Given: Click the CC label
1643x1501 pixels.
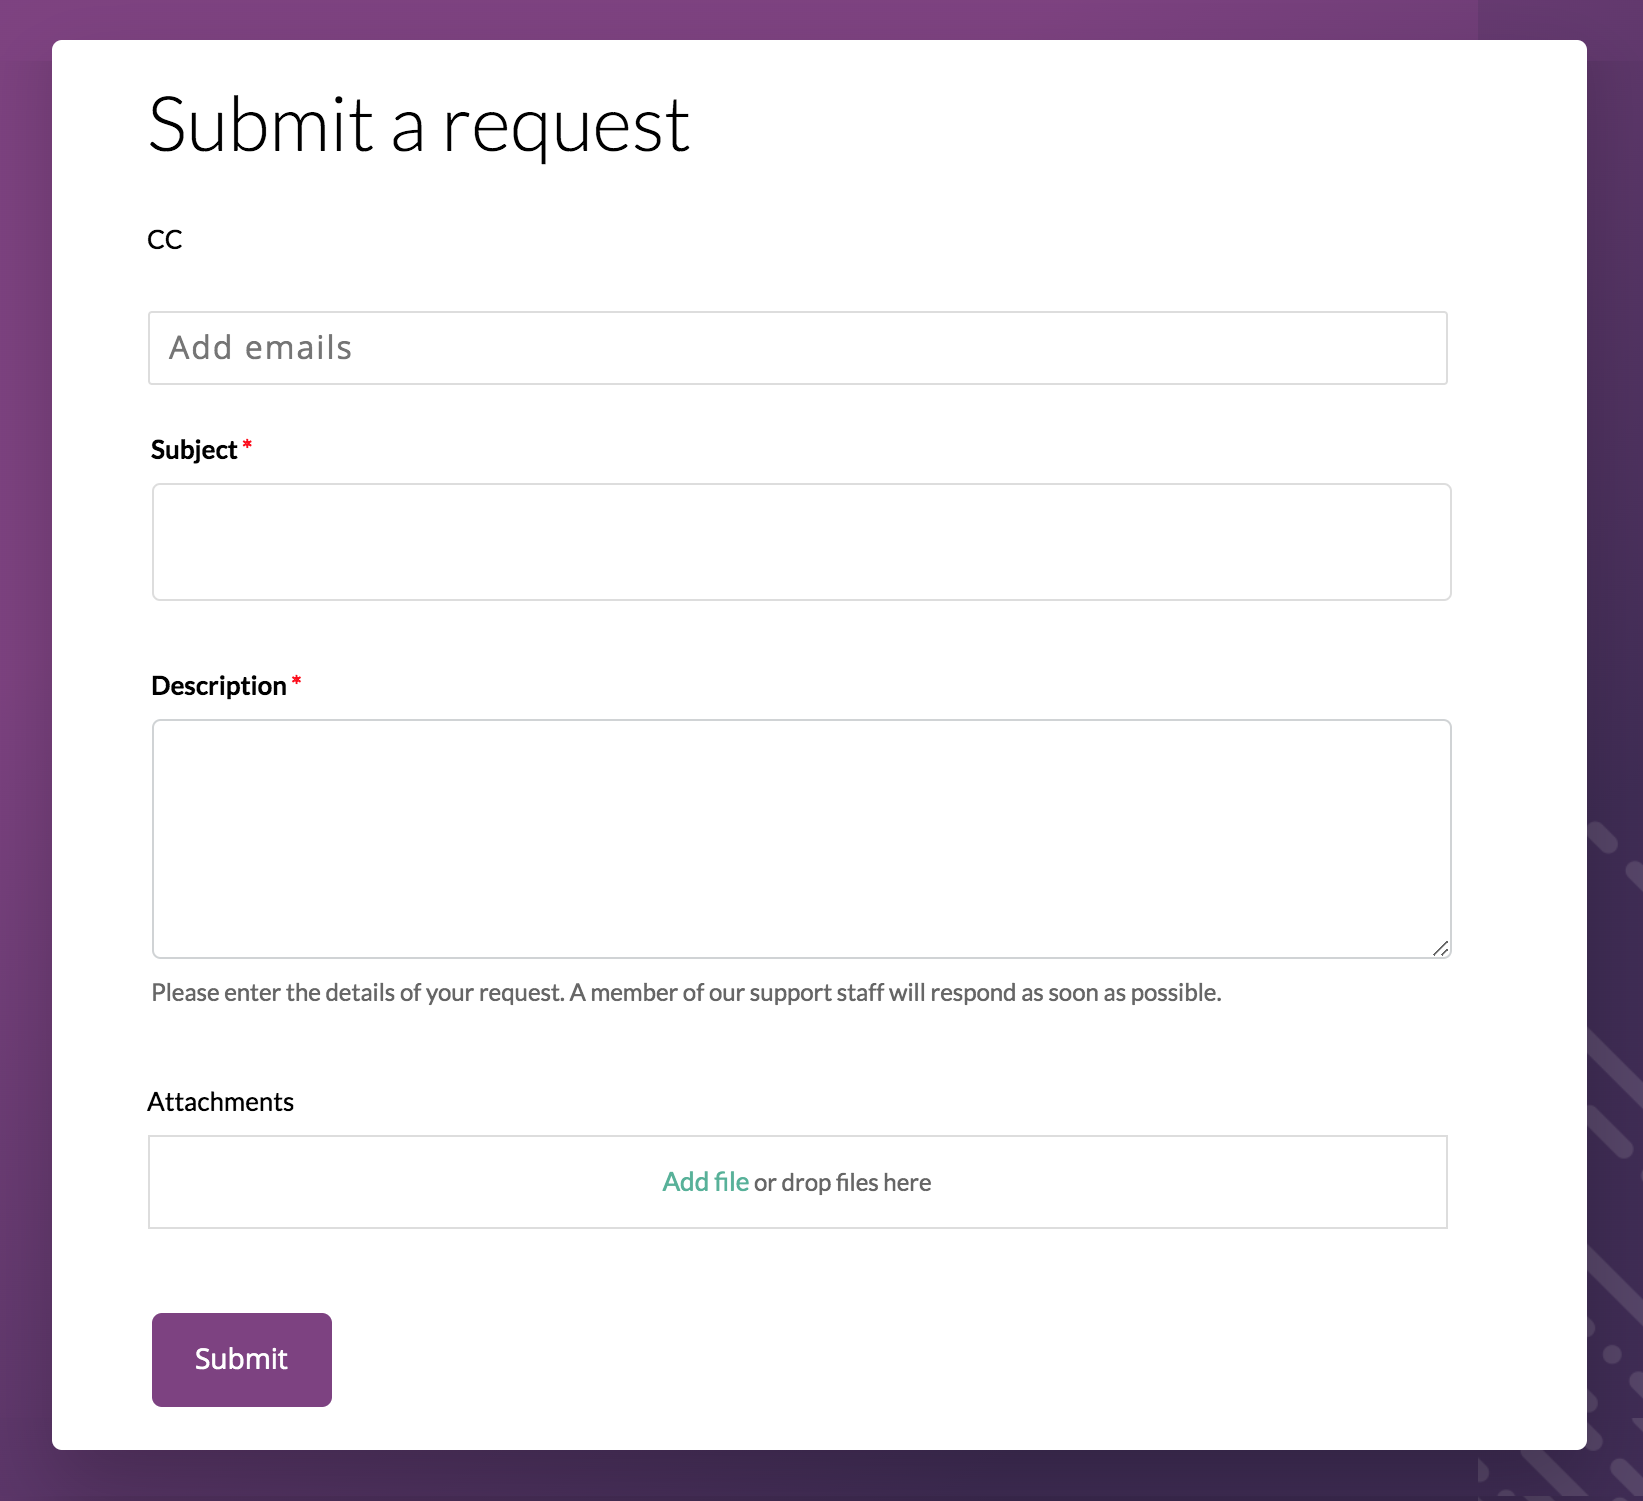Looking at the screenshot, I should (x=165, y=239).
